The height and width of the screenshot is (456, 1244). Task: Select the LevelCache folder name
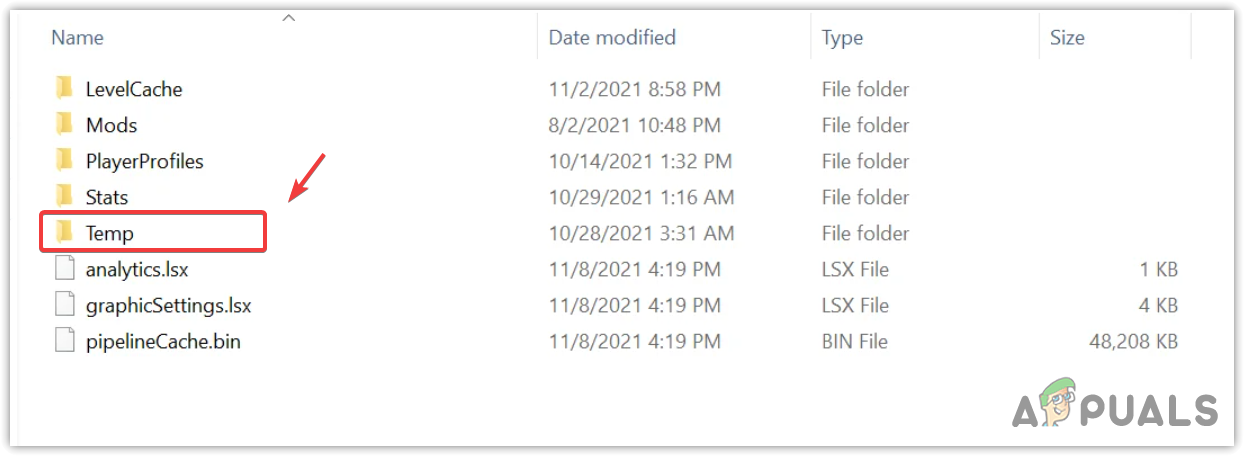pyautogui.click(x=134, y=89)
